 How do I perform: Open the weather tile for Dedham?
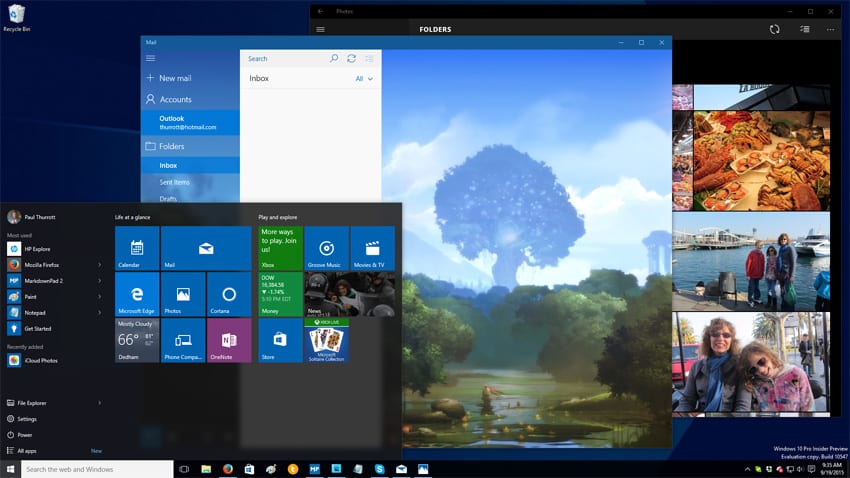click(x=137, y=340)
